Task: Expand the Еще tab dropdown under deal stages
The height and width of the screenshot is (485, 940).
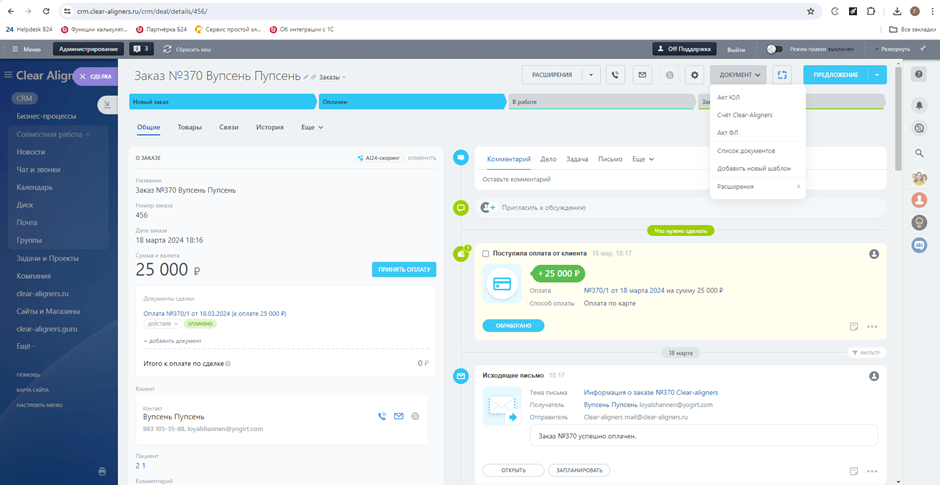Action: click(x=312, y=127)
